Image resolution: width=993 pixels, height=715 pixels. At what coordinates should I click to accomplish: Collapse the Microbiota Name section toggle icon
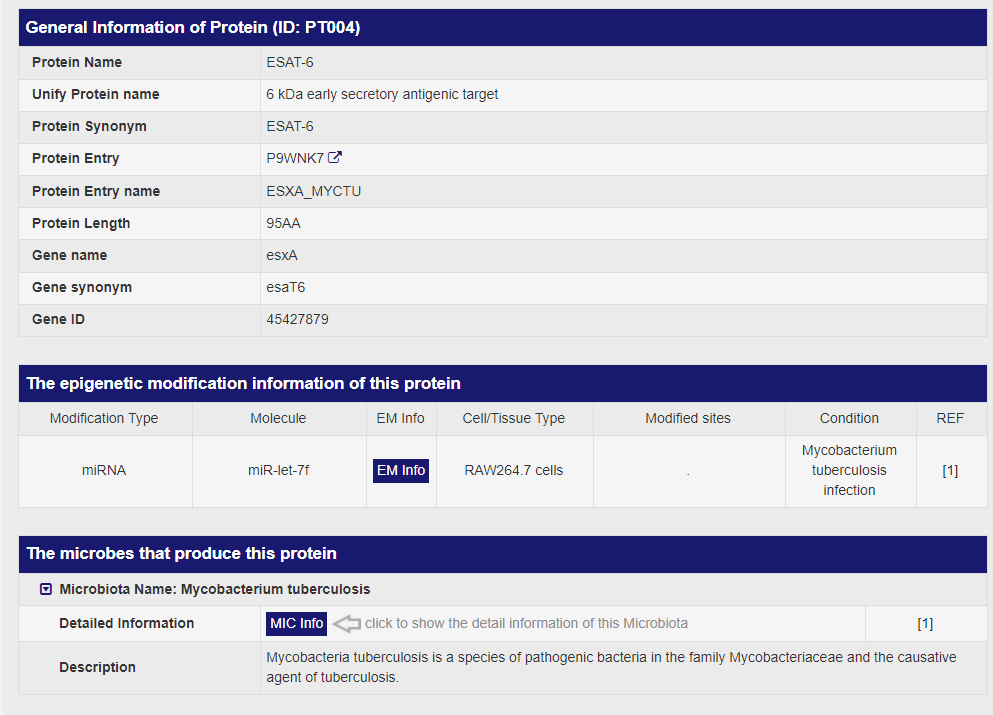(x=45, y=589)
